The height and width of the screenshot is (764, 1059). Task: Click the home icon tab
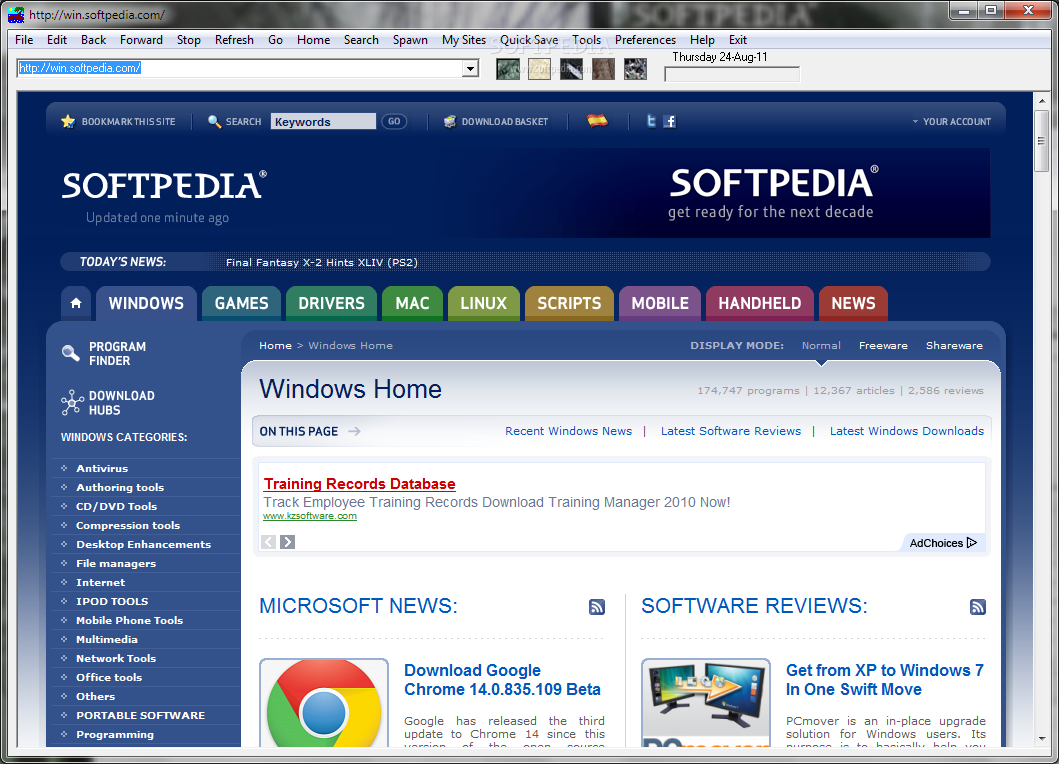click(x=76, y=303)
